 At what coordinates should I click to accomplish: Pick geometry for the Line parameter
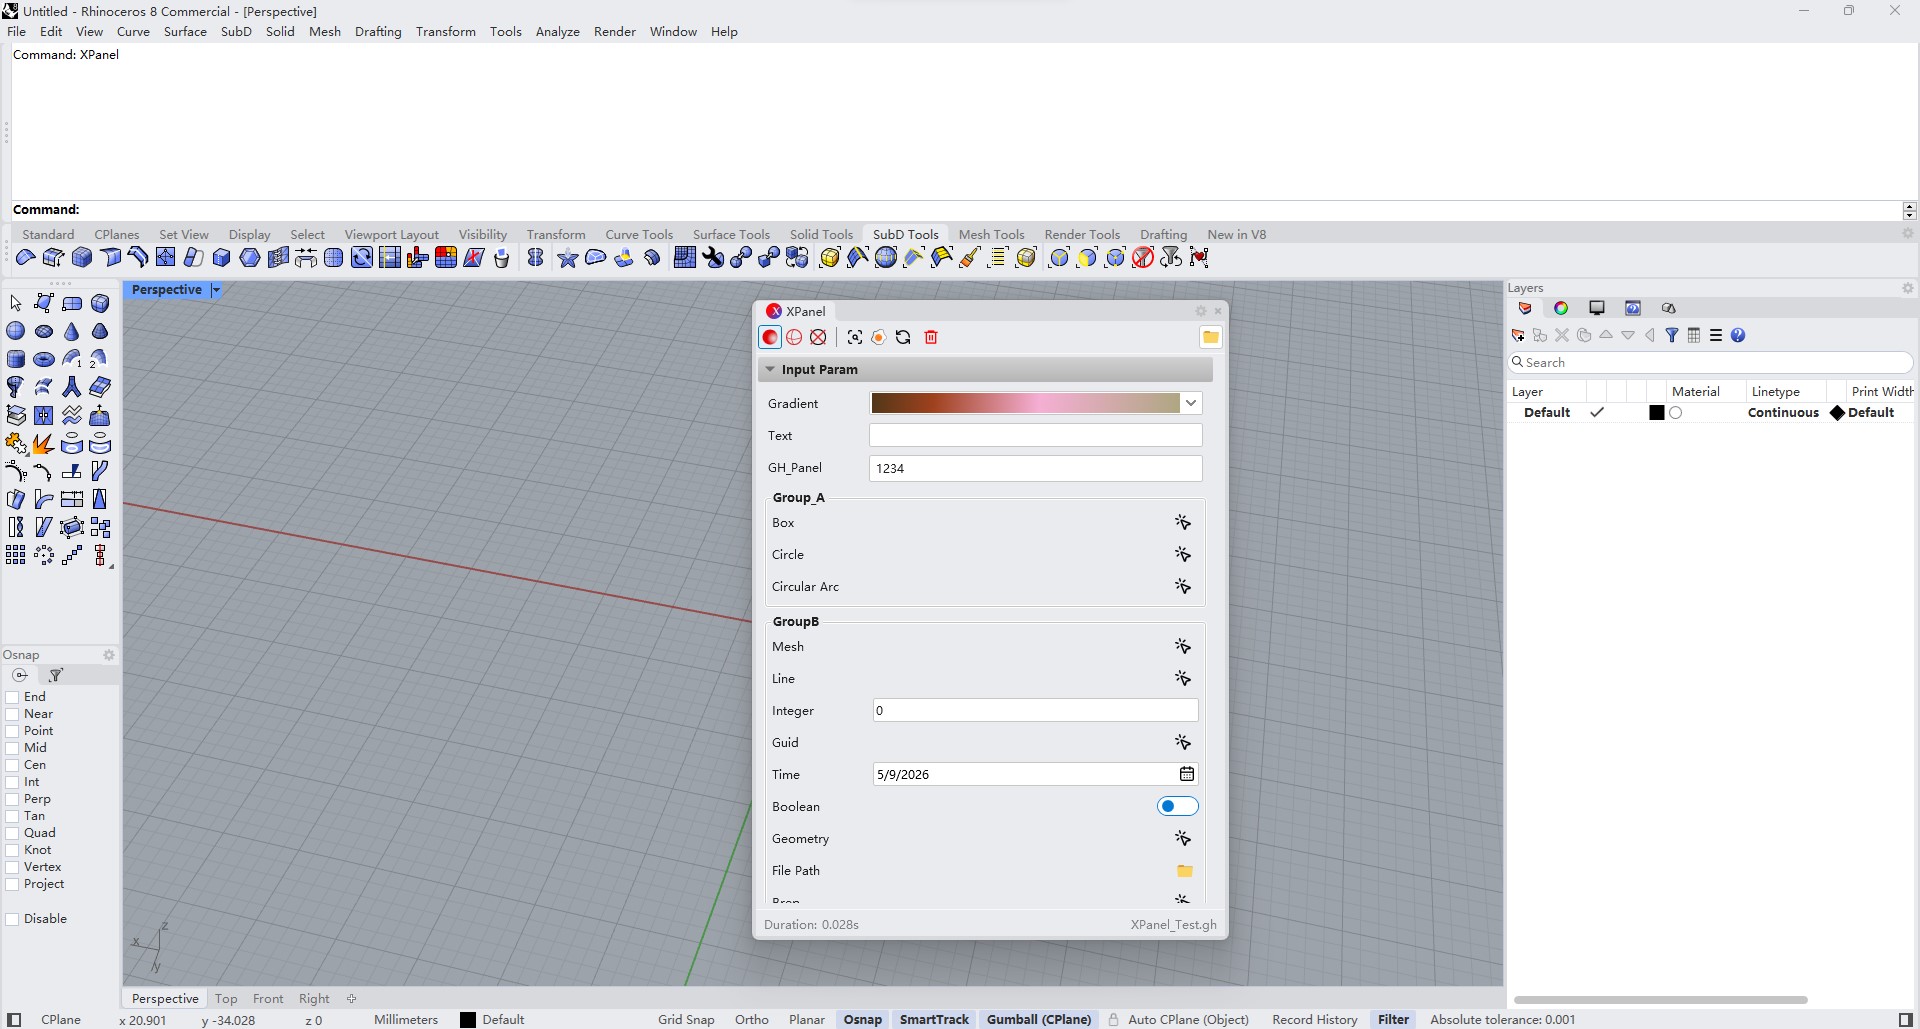[1183, 678]
